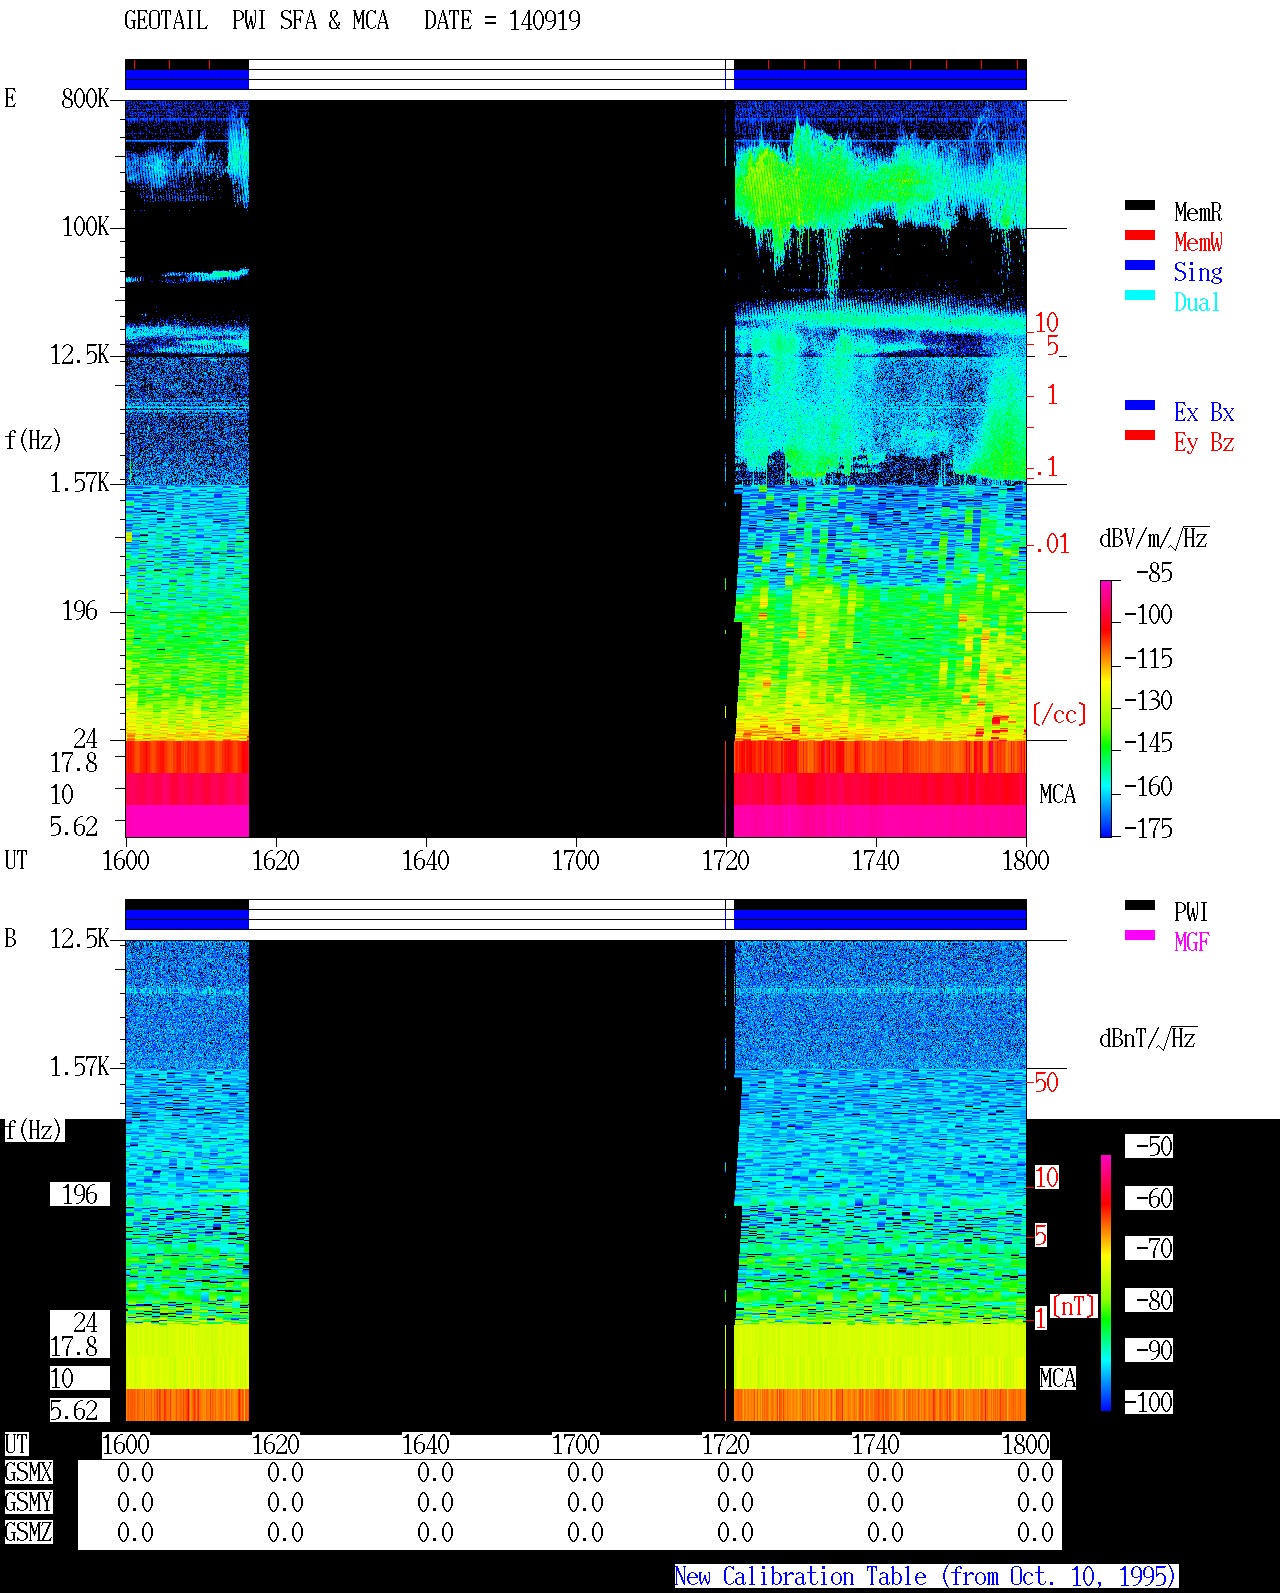Click the 800K frequency axis label
This screenshot has width=1280, height=1593.
point(85,98)
